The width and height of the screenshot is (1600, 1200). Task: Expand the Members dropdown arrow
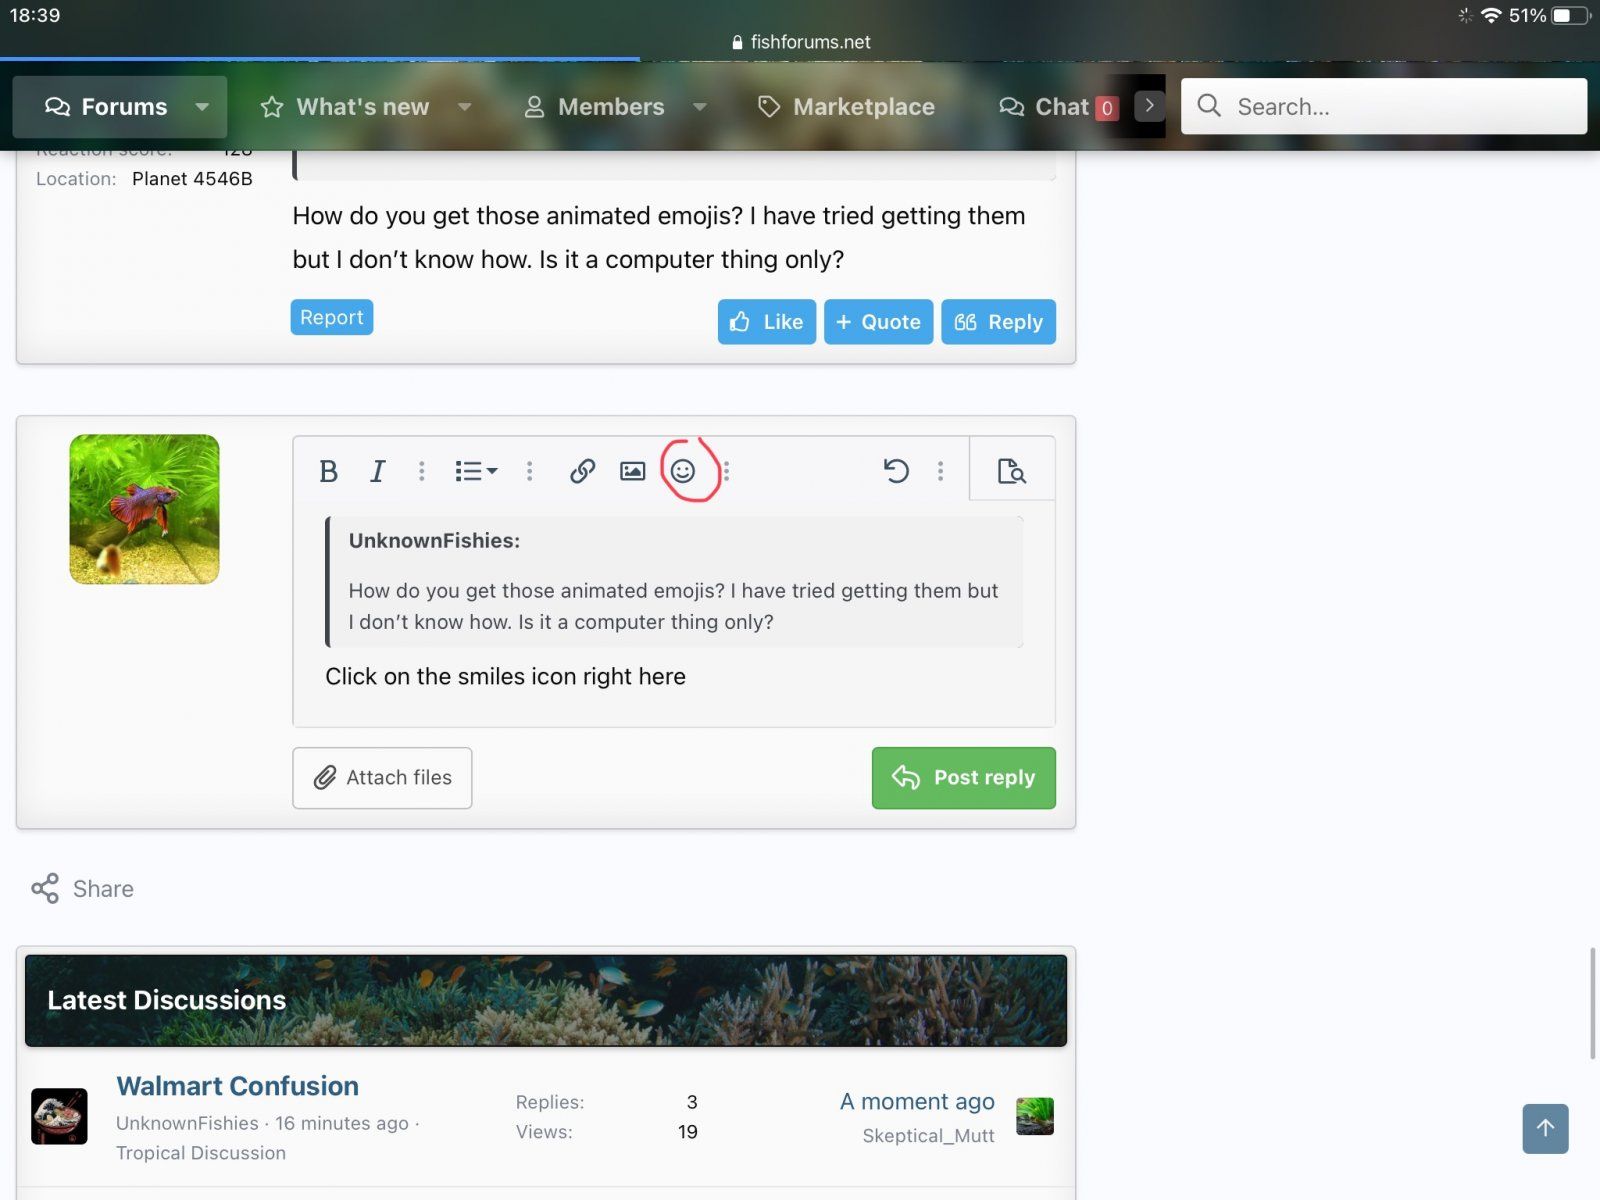tap(700, 107)
